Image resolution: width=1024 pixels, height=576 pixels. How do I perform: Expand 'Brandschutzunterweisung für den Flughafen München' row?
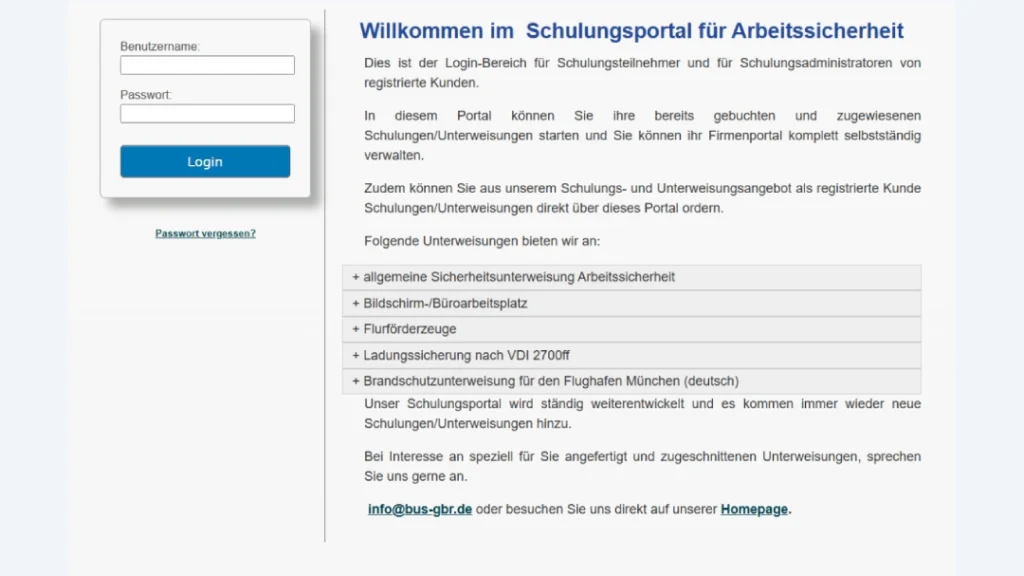(551, 381)
